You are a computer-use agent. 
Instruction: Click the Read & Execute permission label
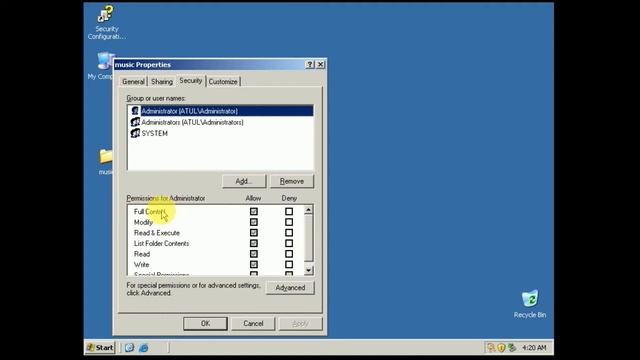pyautogui.click(x=157, y=233)
